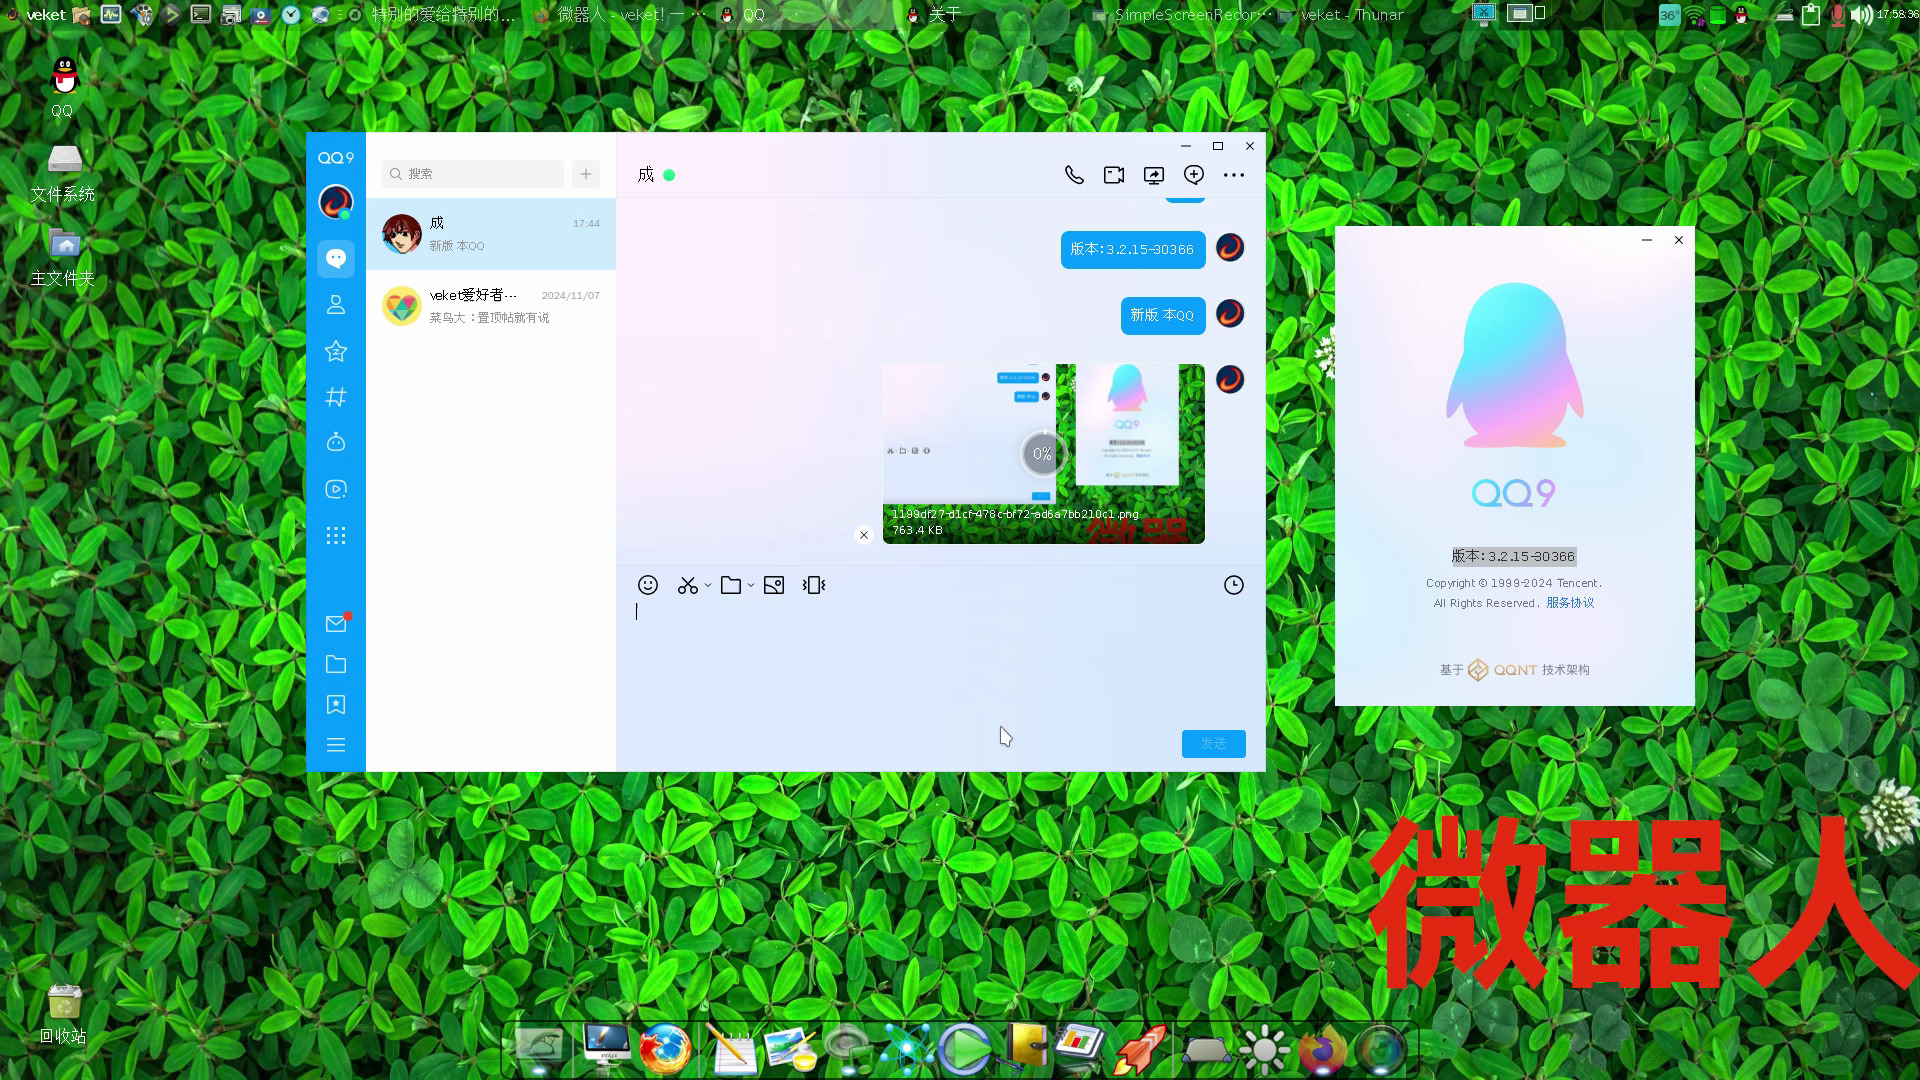Switch to veket - Thunar taskbar window
This screenshot has width=1920, height=1080.
click(1340, 14)
